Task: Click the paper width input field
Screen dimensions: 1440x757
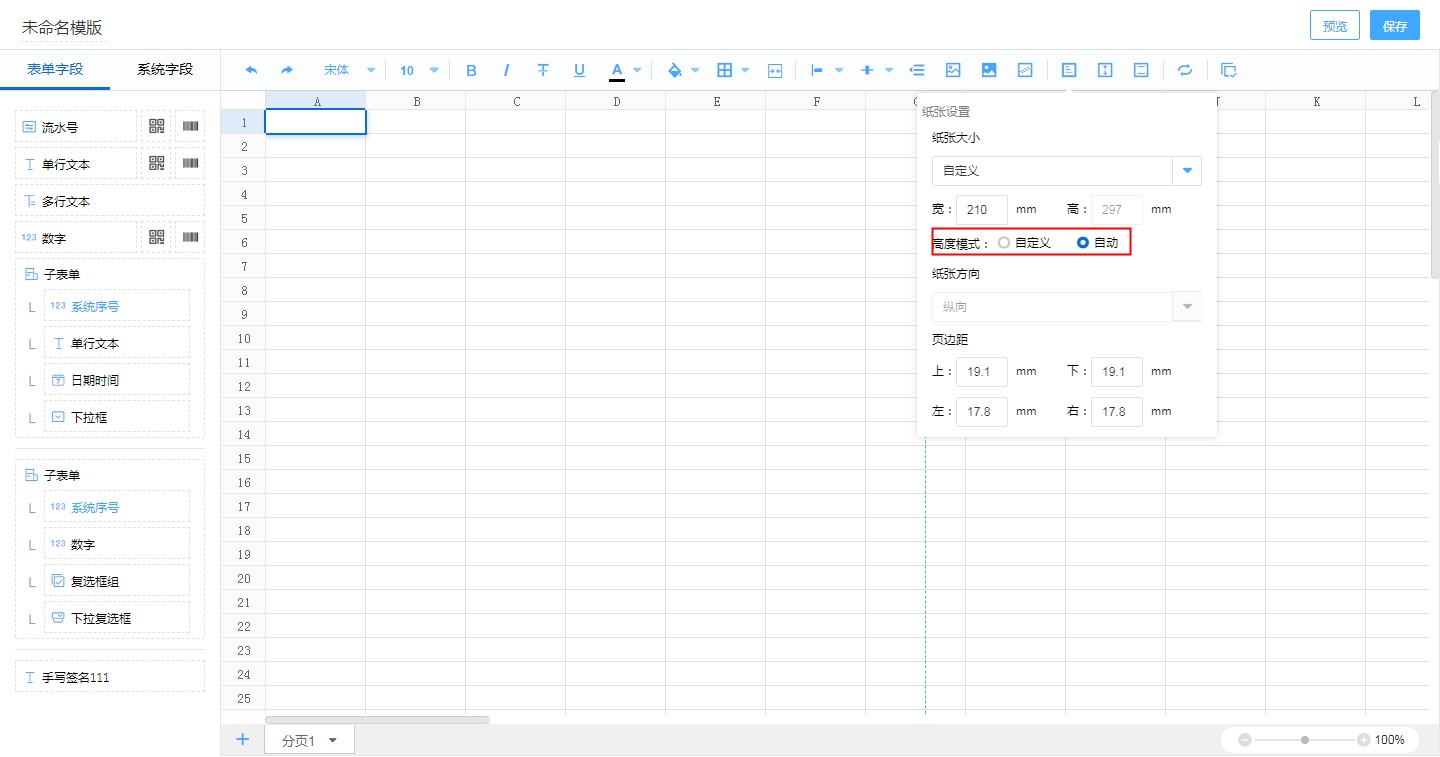Action: (981, 210)
